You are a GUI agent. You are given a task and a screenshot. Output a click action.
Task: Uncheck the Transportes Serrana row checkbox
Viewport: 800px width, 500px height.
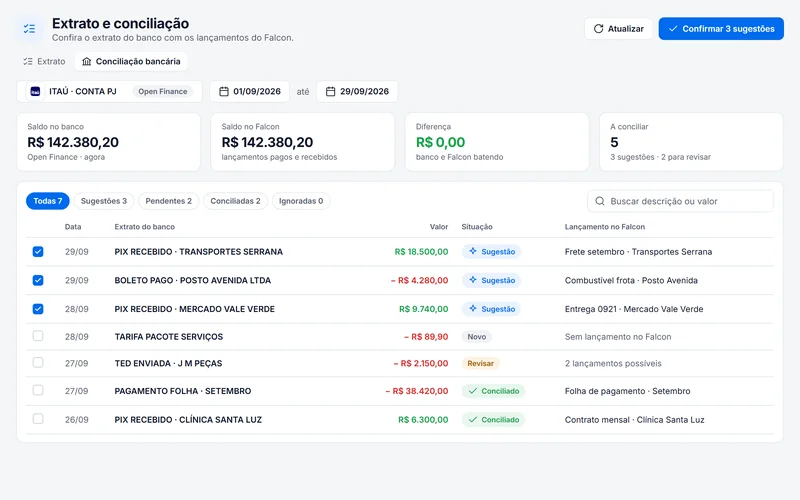tap(38, 252)
